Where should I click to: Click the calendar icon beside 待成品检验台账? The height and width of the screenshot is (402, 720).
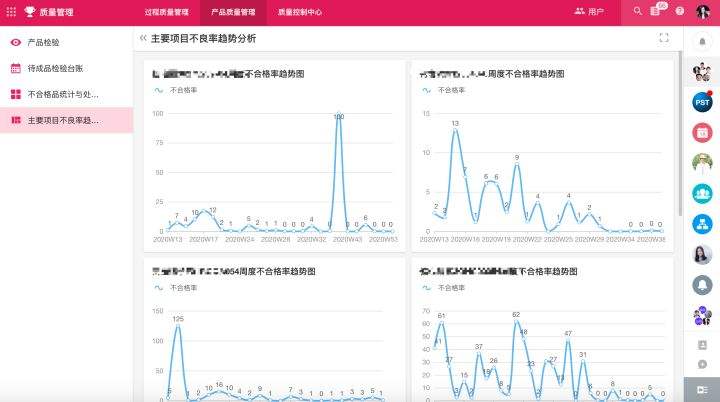point(16,68)
